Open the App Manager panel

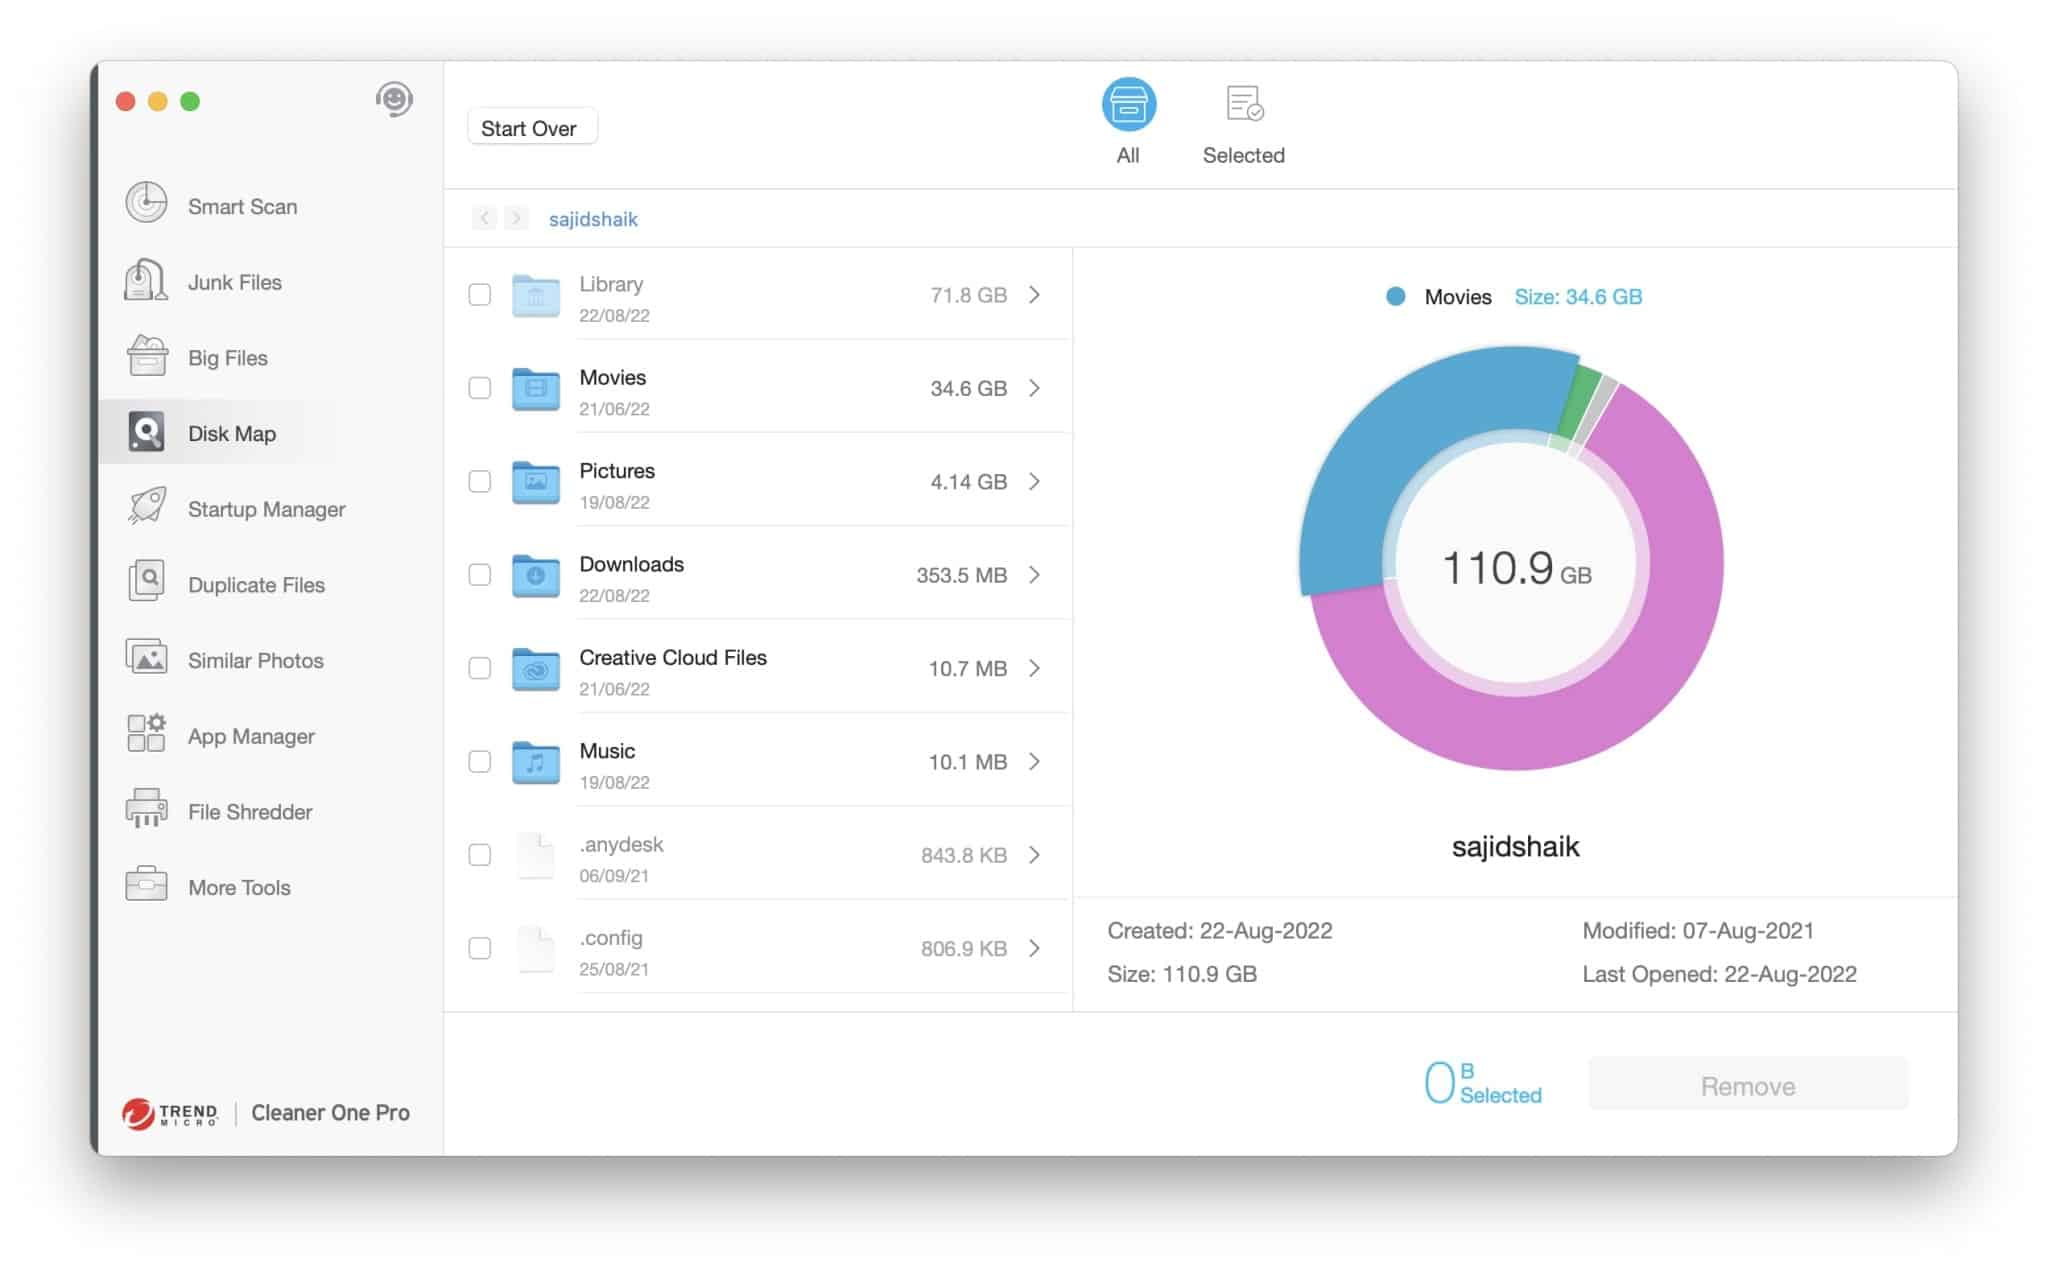(x=253, y=734)
